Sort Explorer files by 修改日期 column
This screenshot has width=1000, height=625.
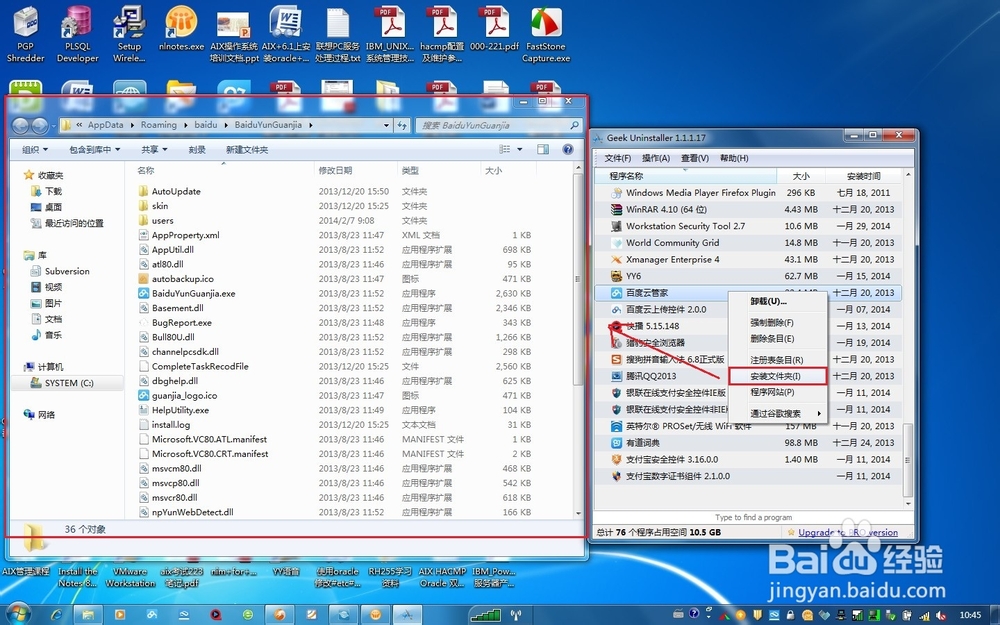coord(357,170)
